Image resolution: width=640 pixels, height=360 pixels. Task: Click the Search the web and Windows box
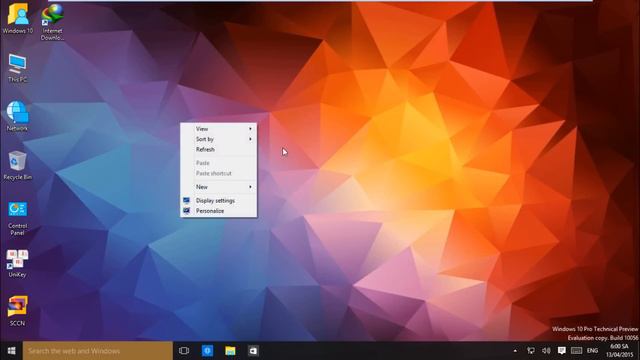tap(98, 351)
